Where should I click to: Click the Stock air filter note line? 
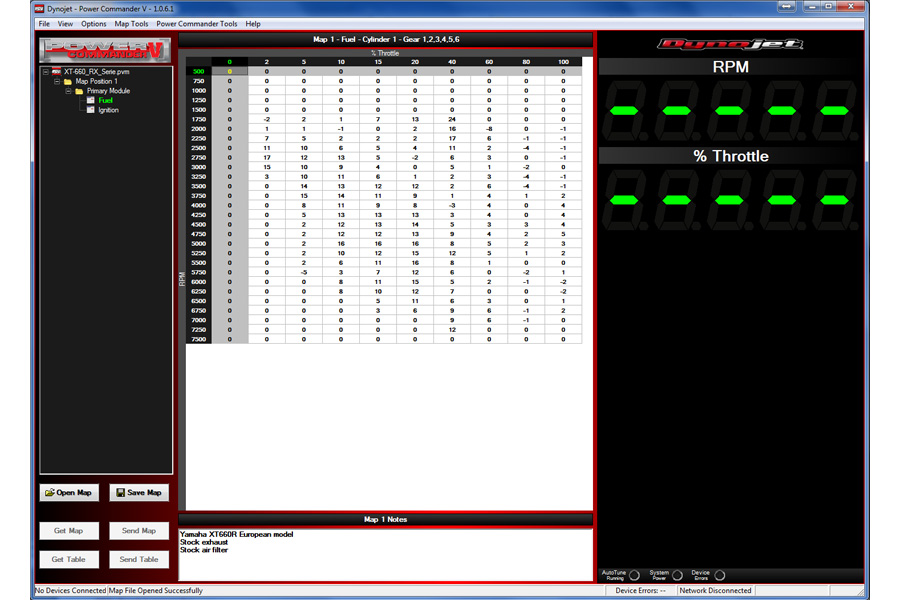click(x=204, y=550)
